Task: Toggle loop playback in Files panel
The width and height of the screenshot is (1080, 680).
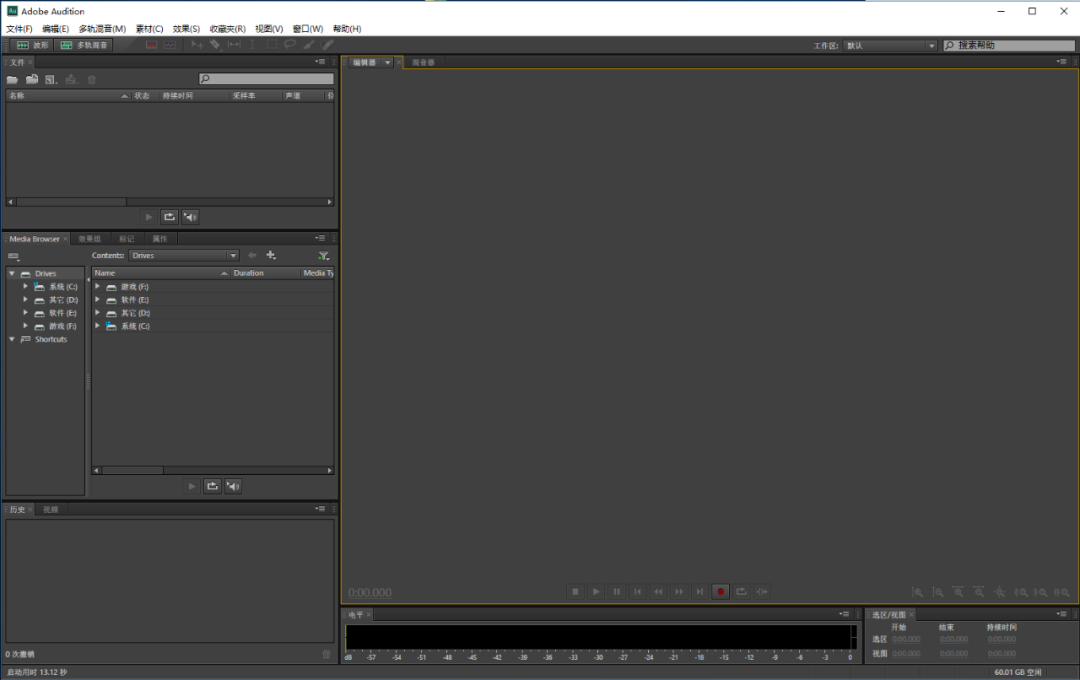Action: [169, 217]
